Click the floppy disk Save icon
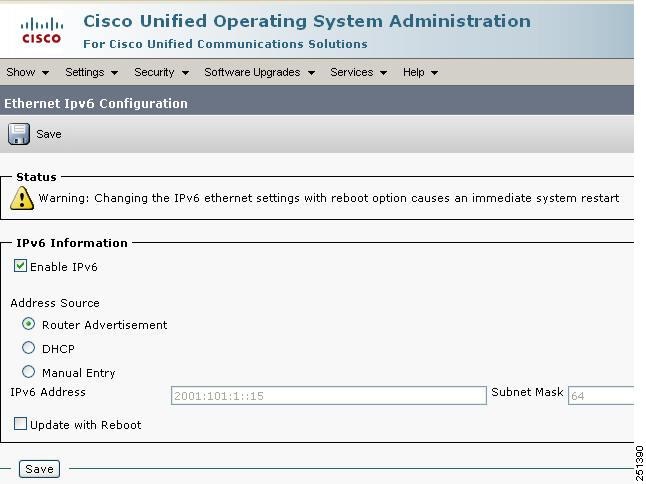This screenshot has height=484, width=646. click(19, 134)
